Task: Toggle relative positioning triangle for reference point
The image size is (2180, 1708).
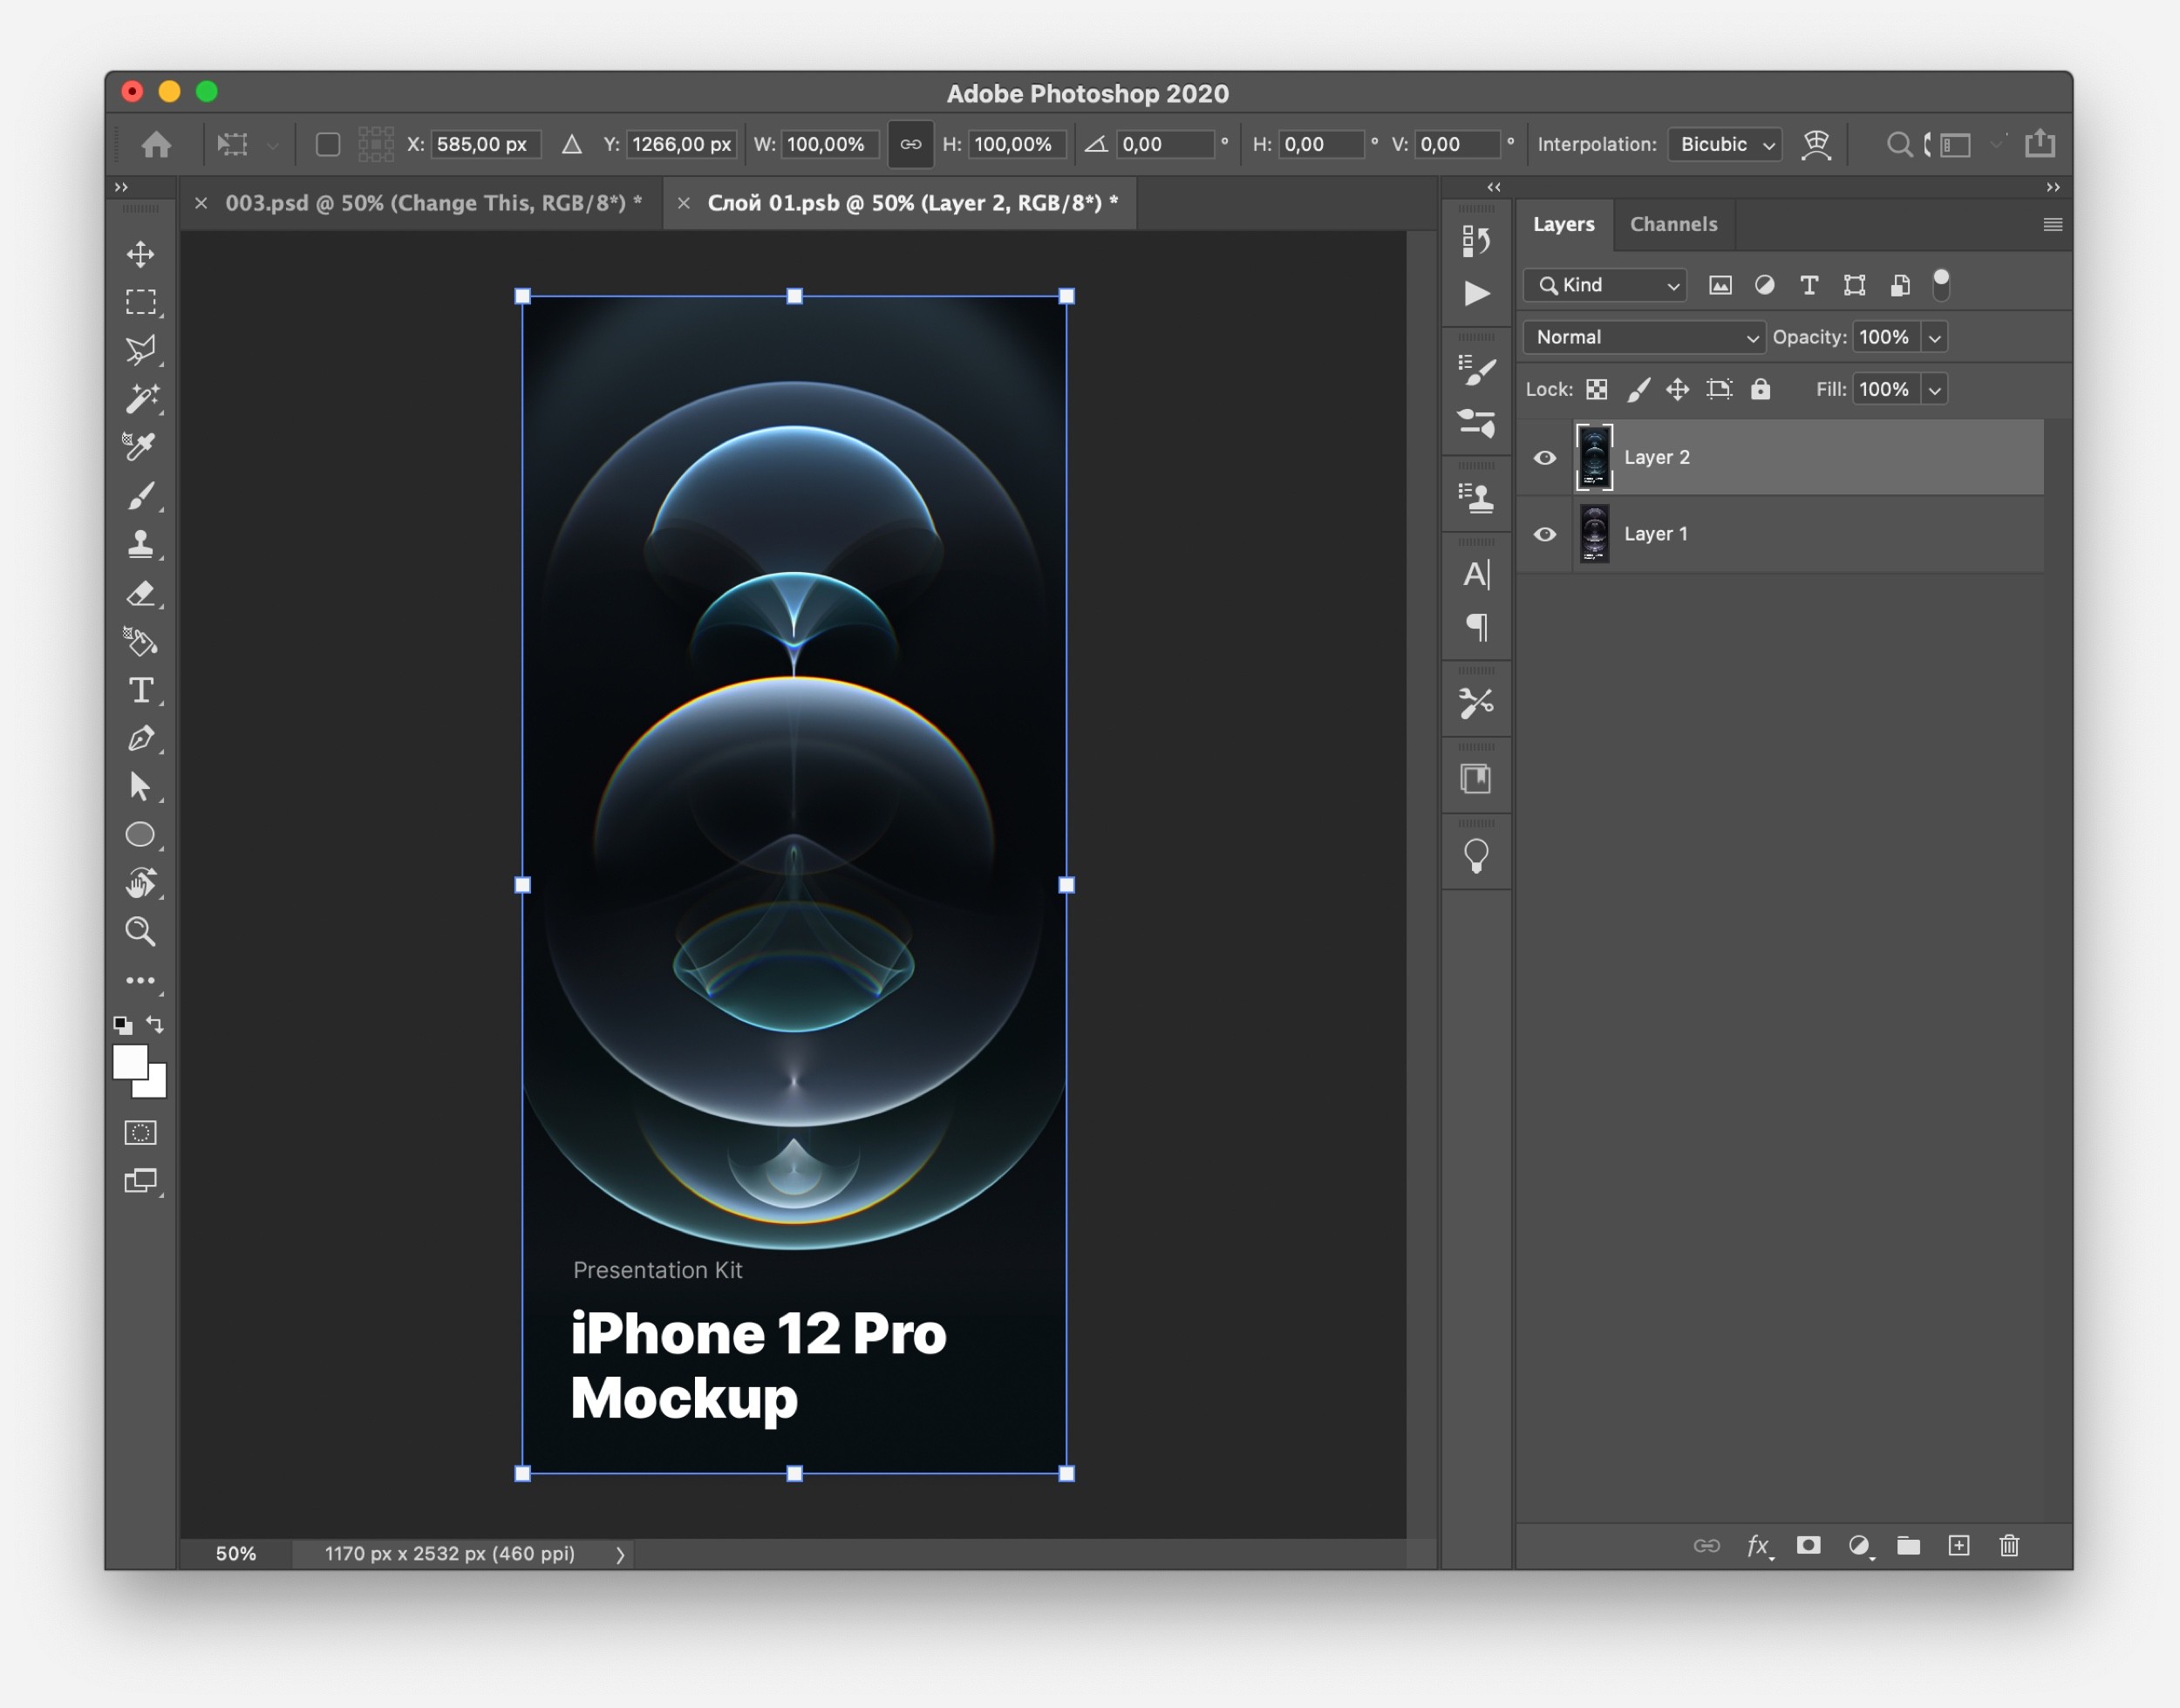Action: tap(572, 145)
